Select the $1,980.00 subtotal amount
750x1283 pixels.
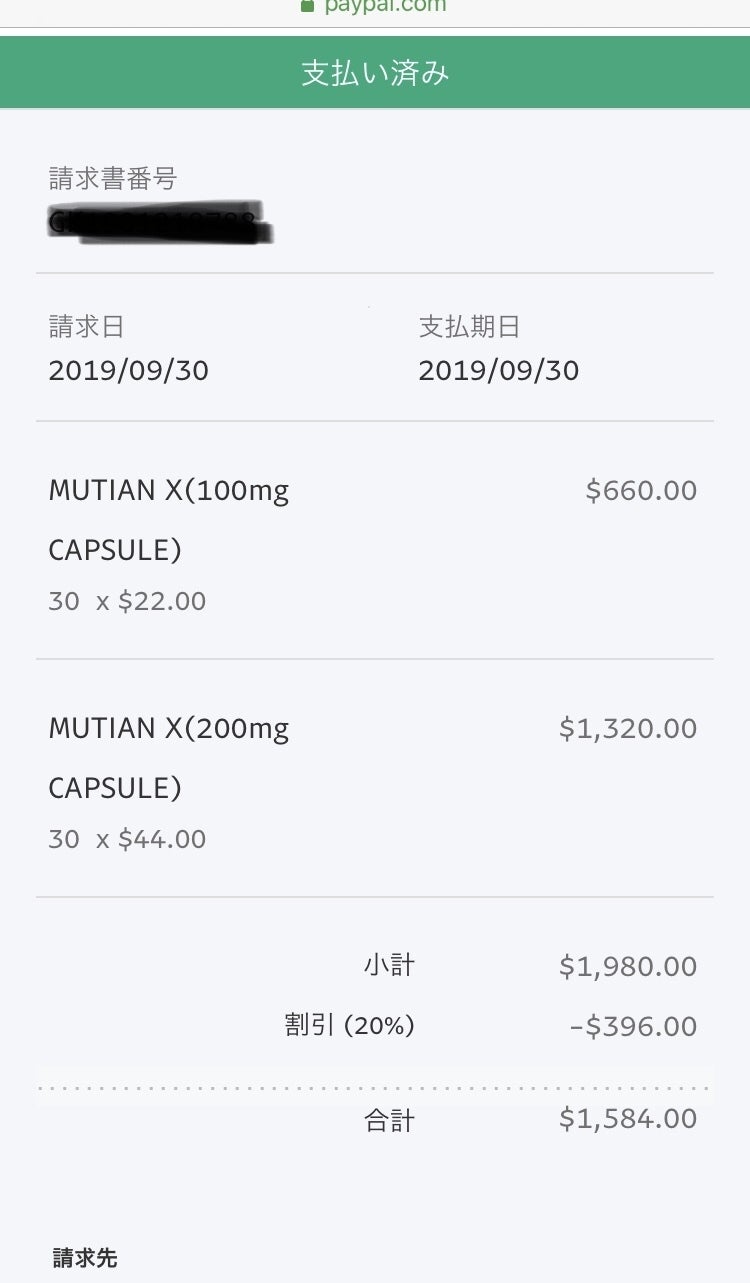(x=628, y=966)
